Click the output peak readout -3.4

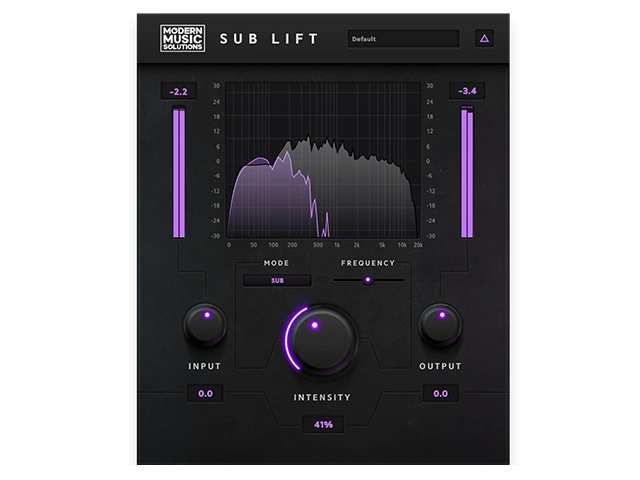click(x=467, y=91)
